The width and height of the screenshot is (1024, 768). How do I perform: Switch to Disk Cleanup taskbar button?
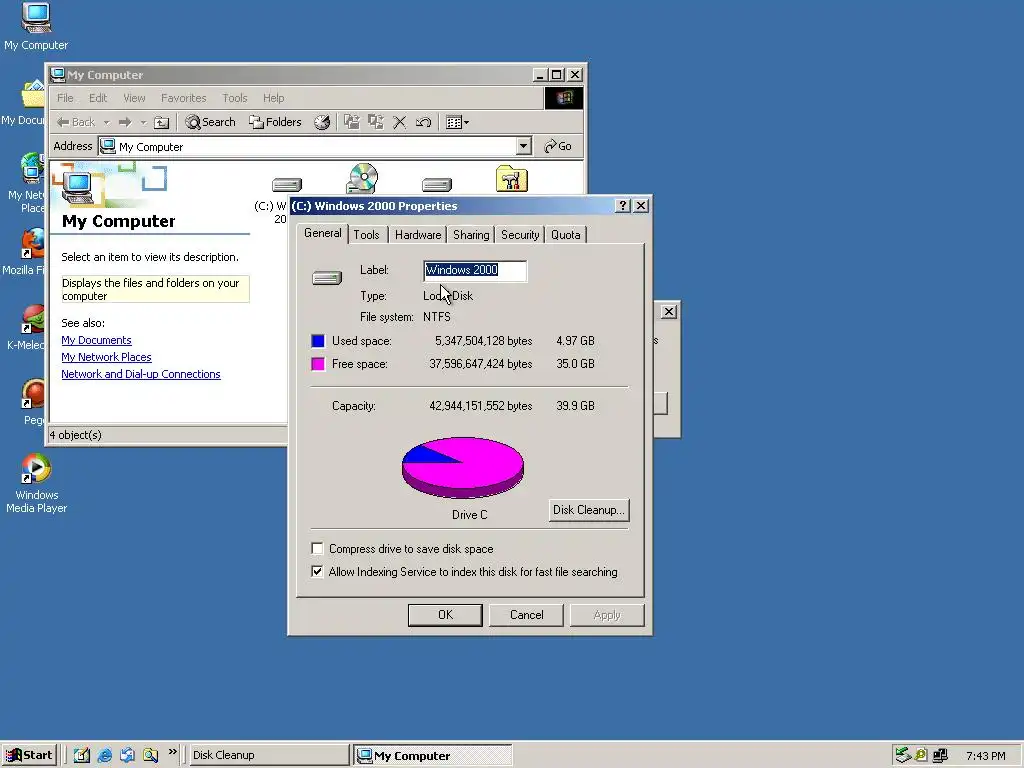268,755
